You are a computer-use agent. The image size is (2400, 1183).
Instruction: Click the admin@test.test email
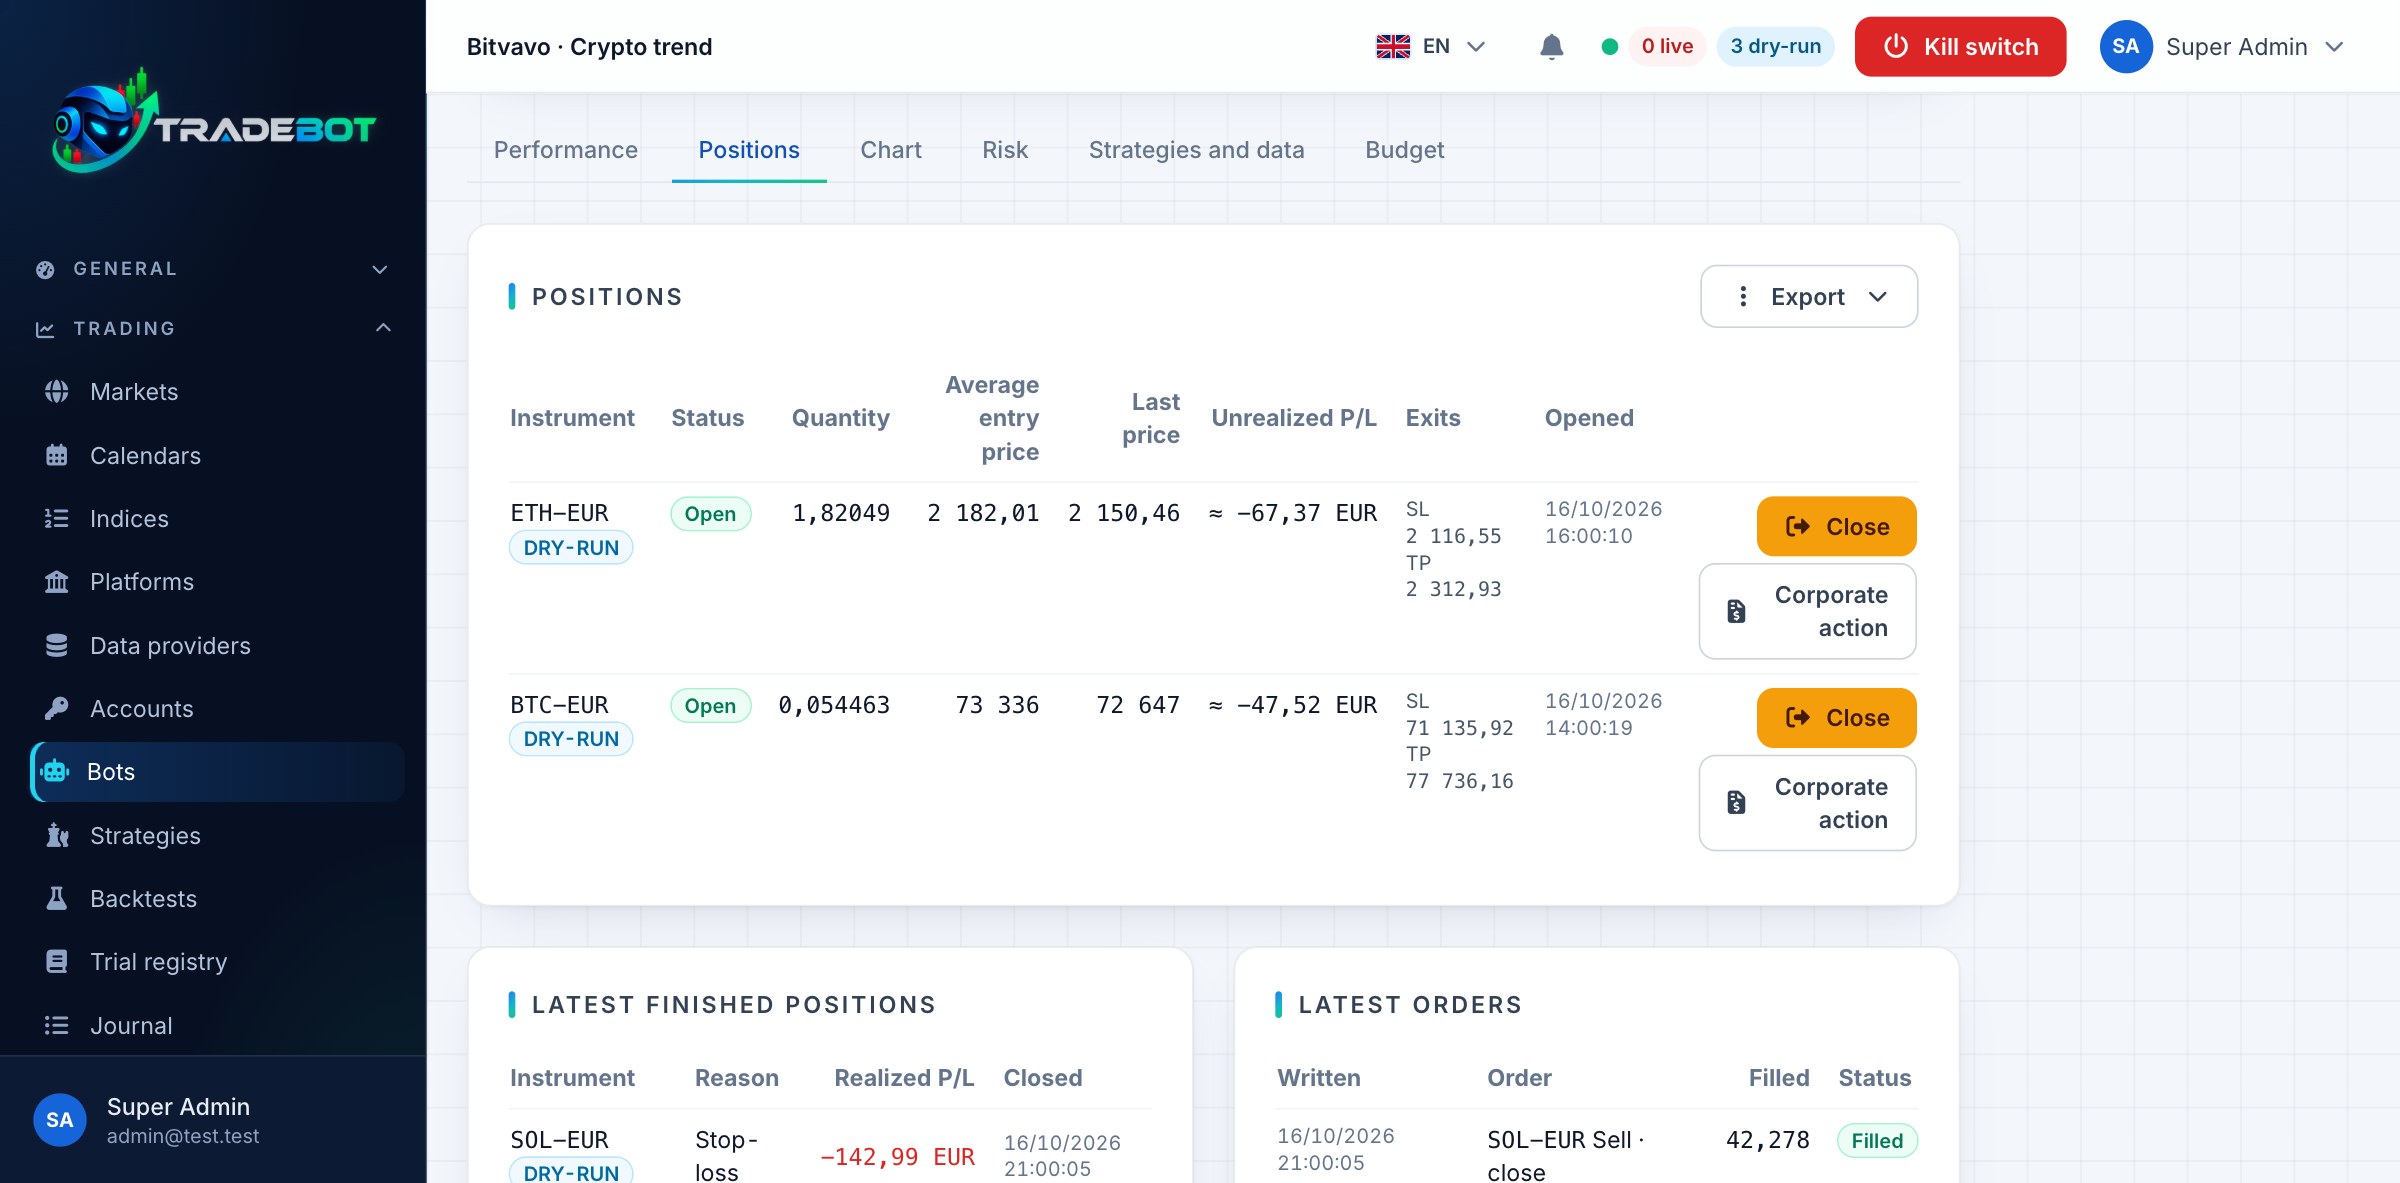[183, 1136]
